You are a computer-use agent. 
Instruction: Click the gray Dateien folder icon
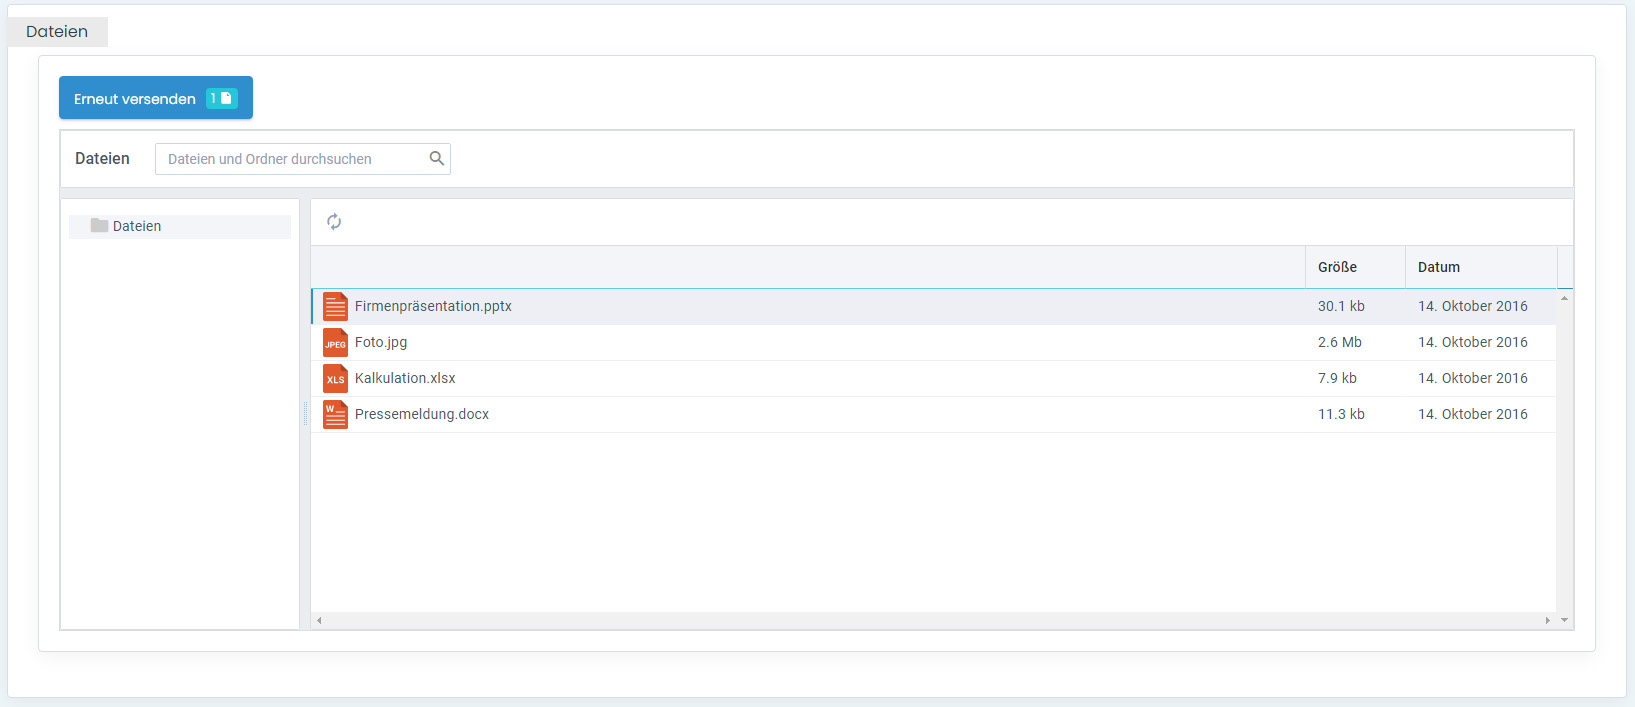click(99, 226)
